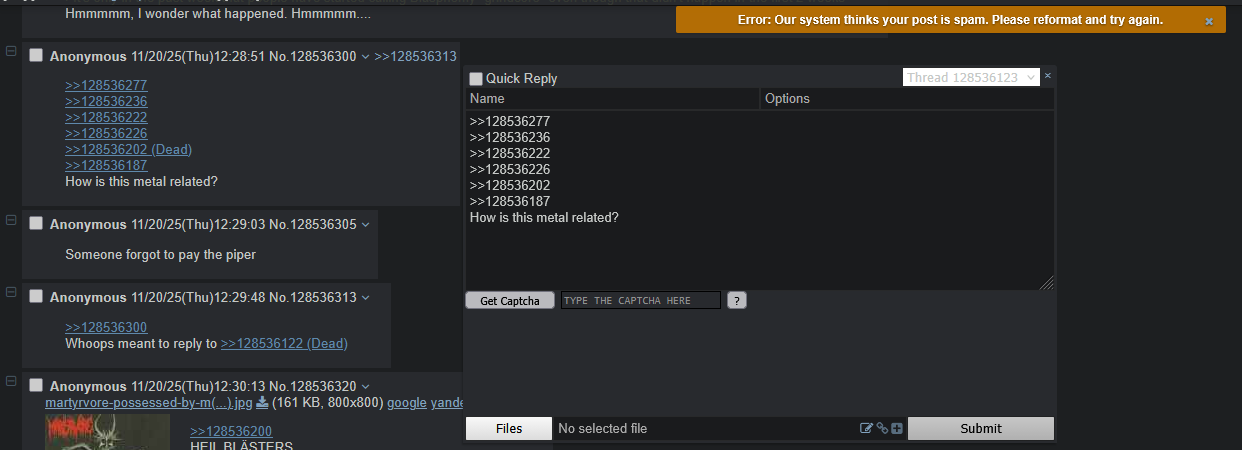
Task: Select checkbox for post No.128536300
Action: click(x=36, y=56)
